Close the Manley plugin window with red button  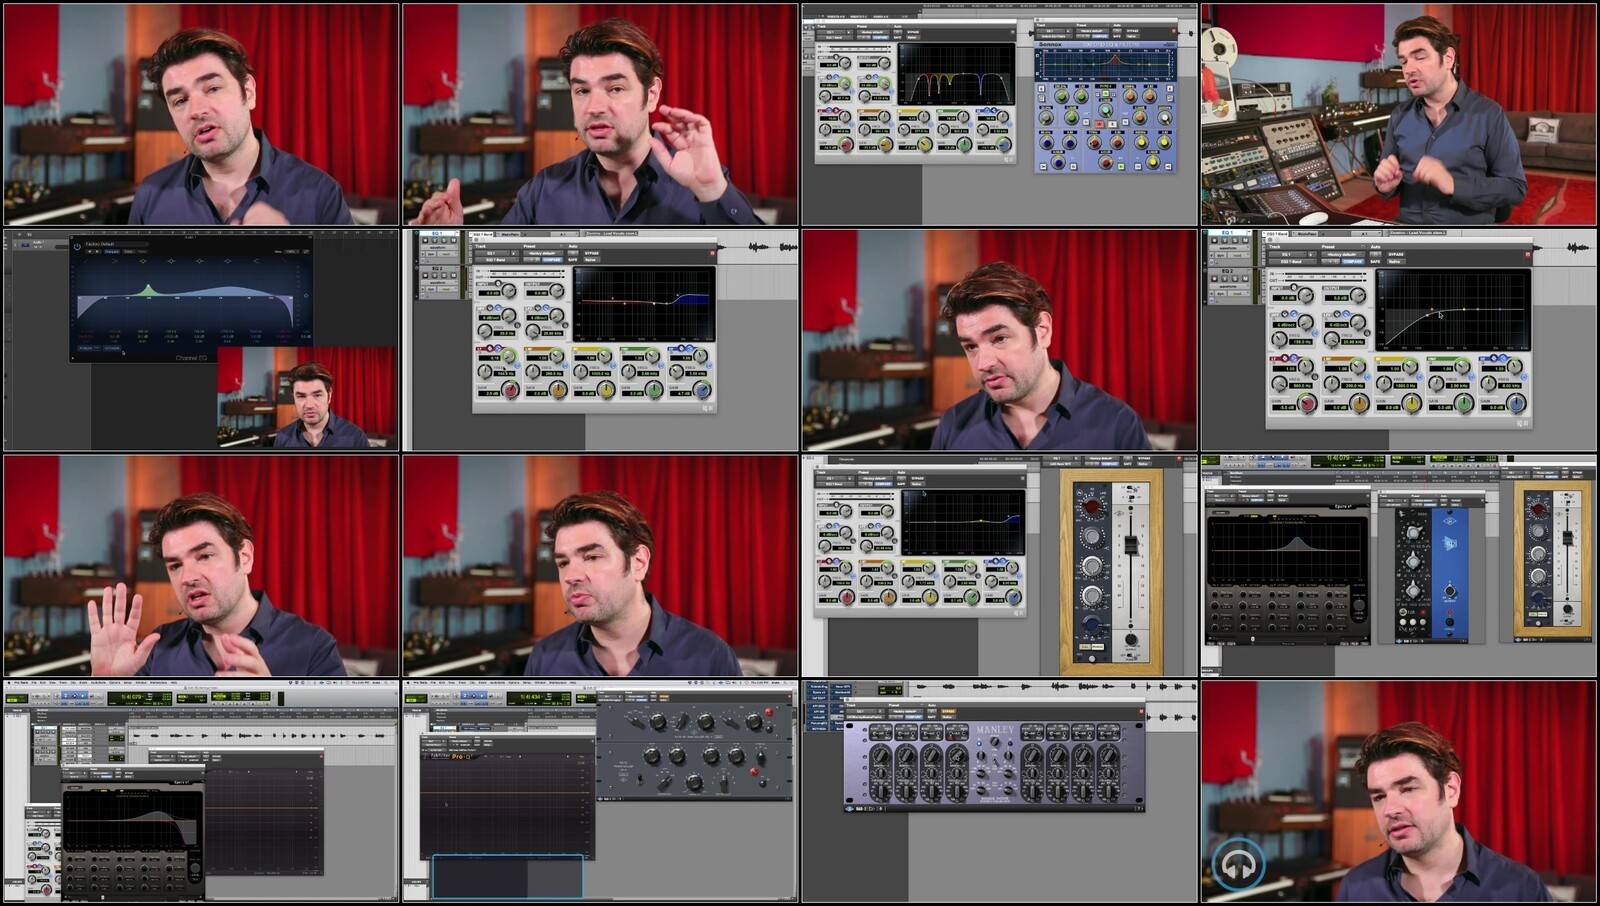click(1141, 712)
